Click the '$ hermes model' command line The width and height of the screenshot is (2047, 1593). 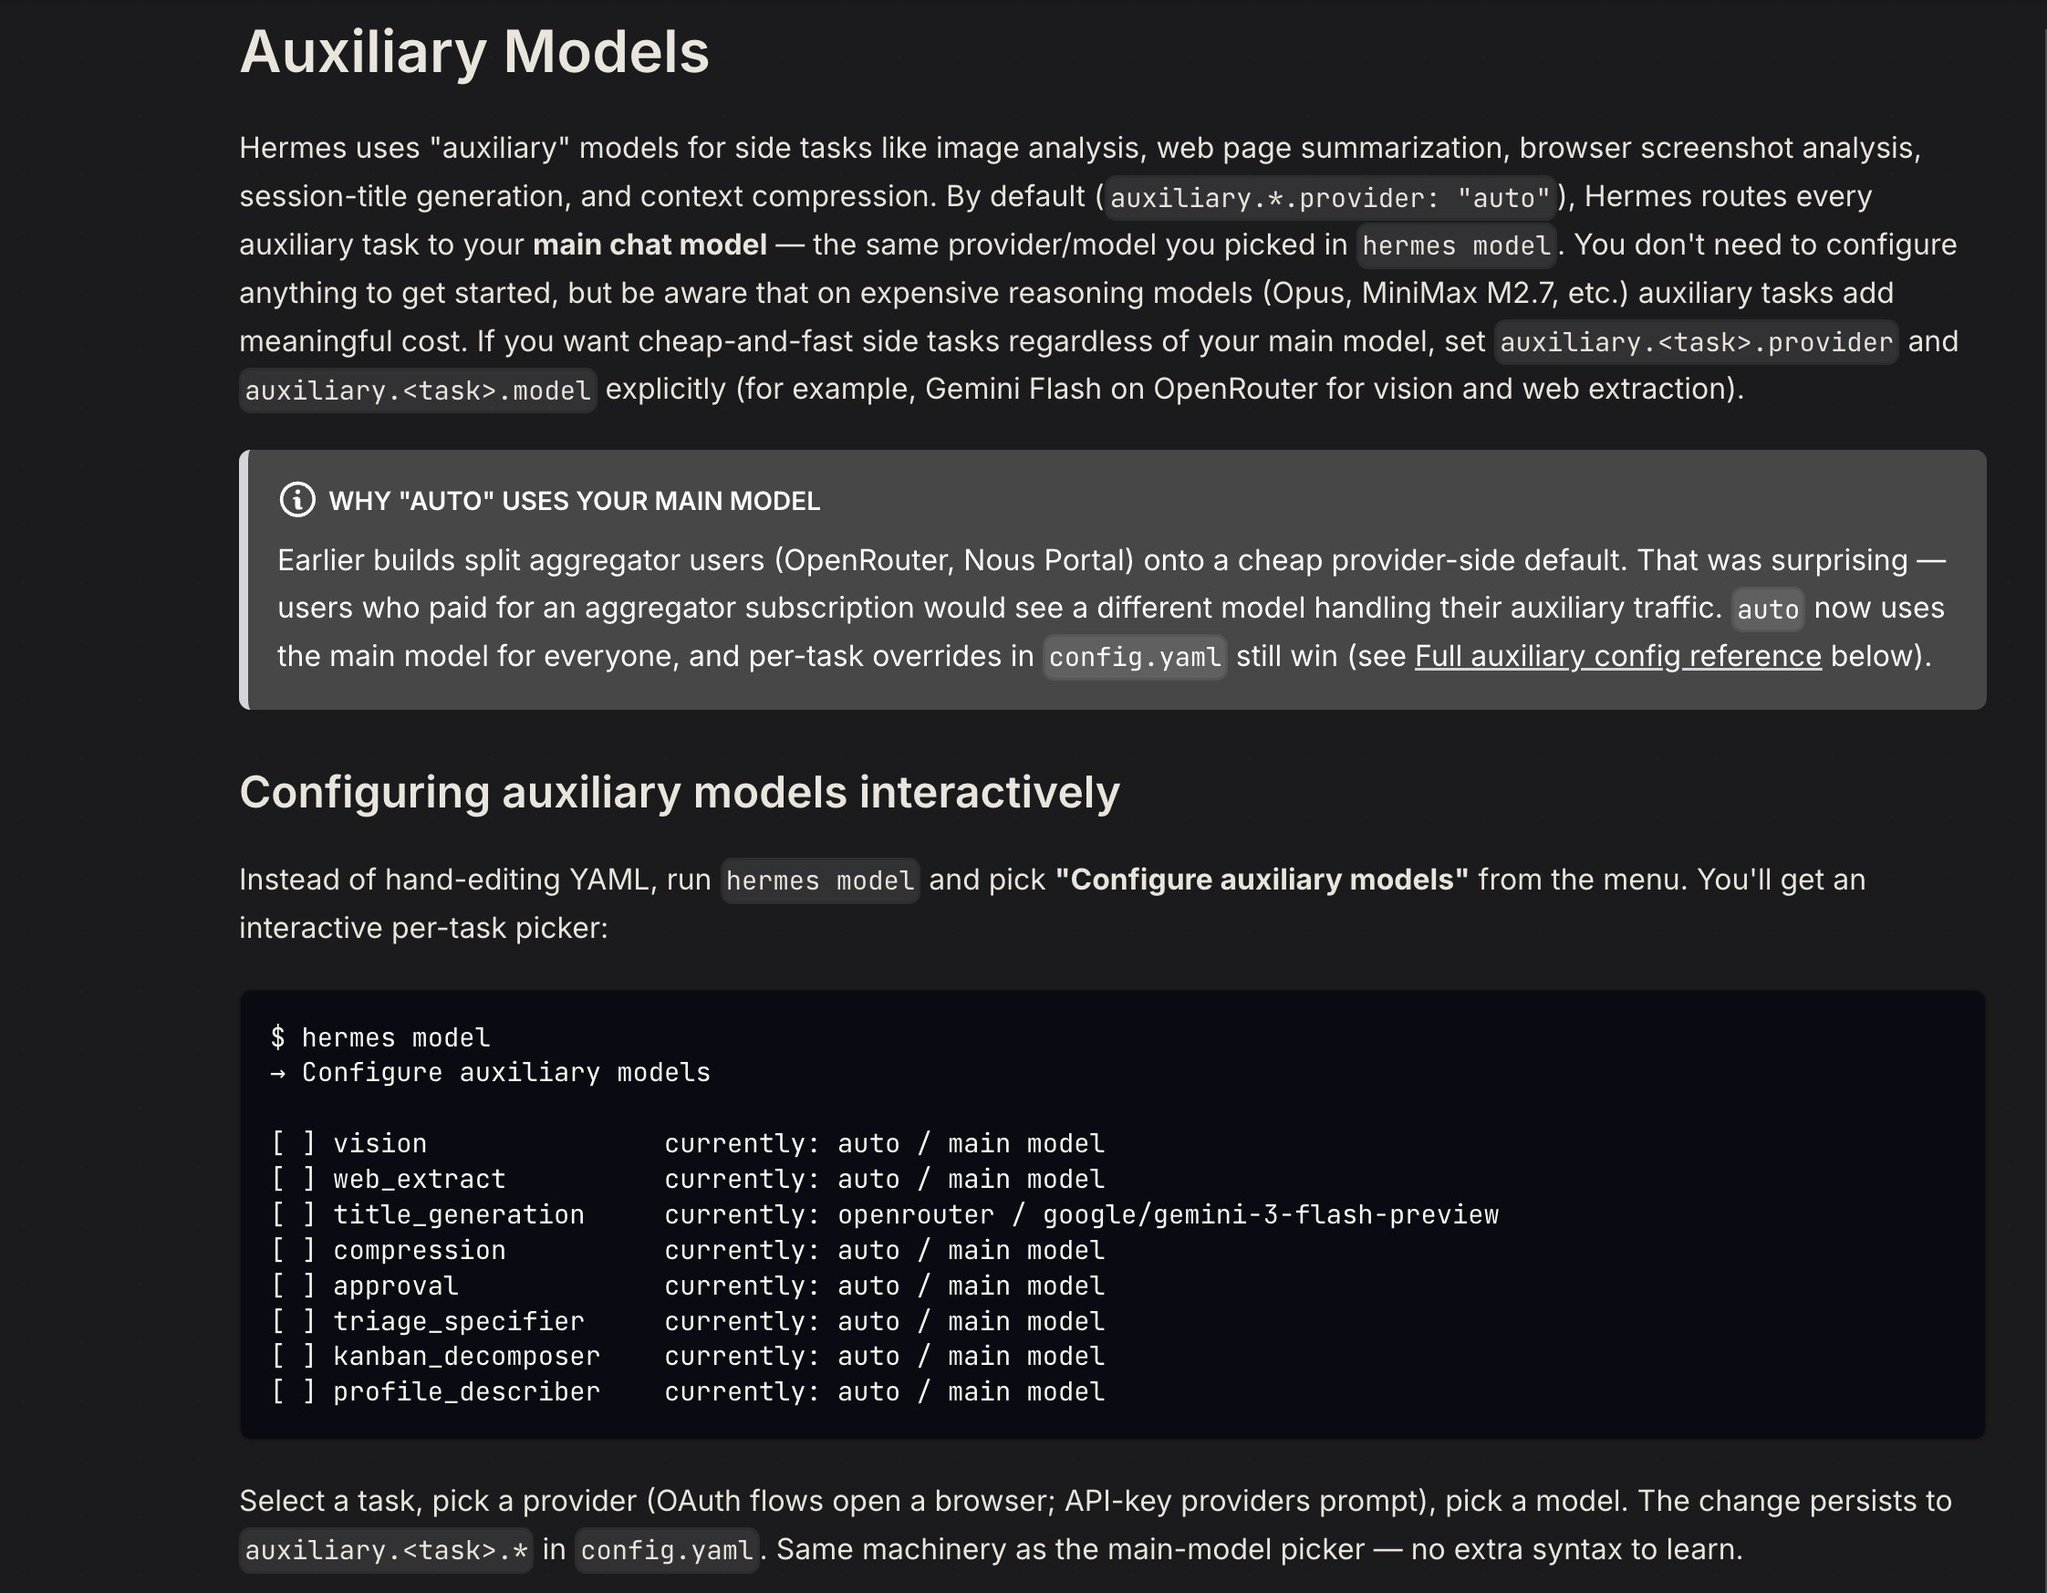pyautogui.click(x=381, y=1037)
